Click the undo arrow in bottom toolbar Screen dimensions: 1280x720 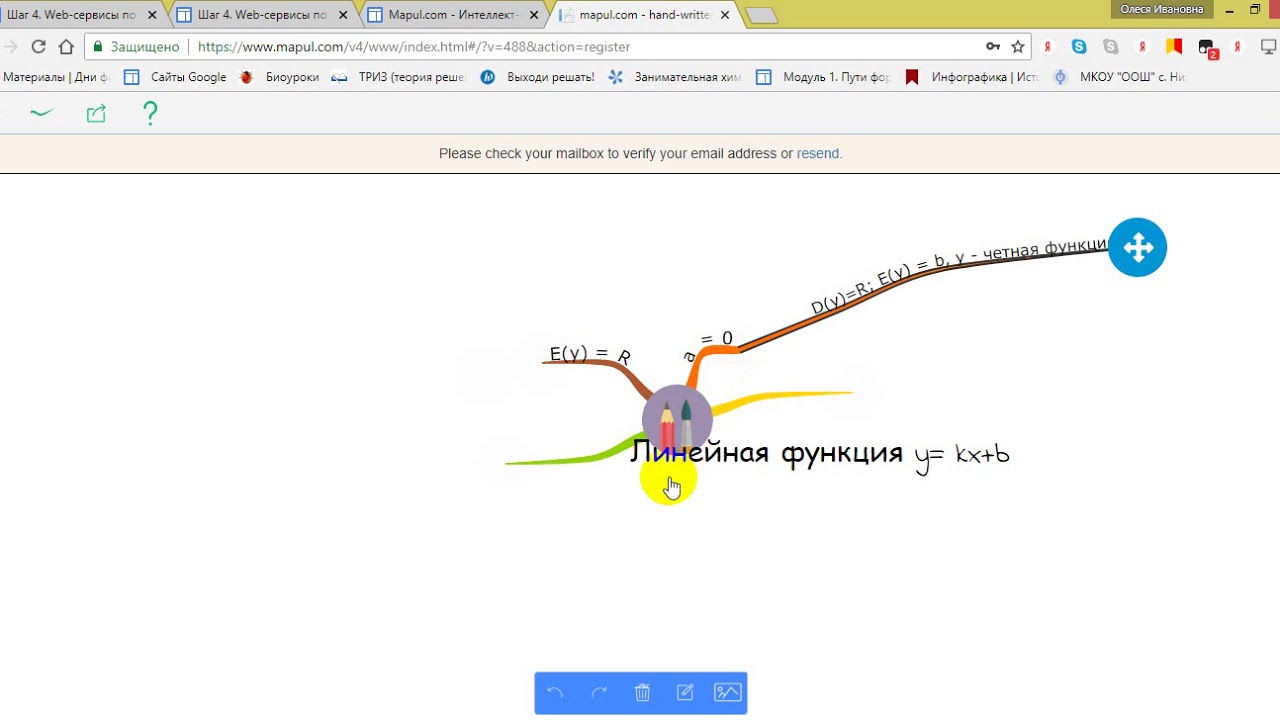pos(555,692)
